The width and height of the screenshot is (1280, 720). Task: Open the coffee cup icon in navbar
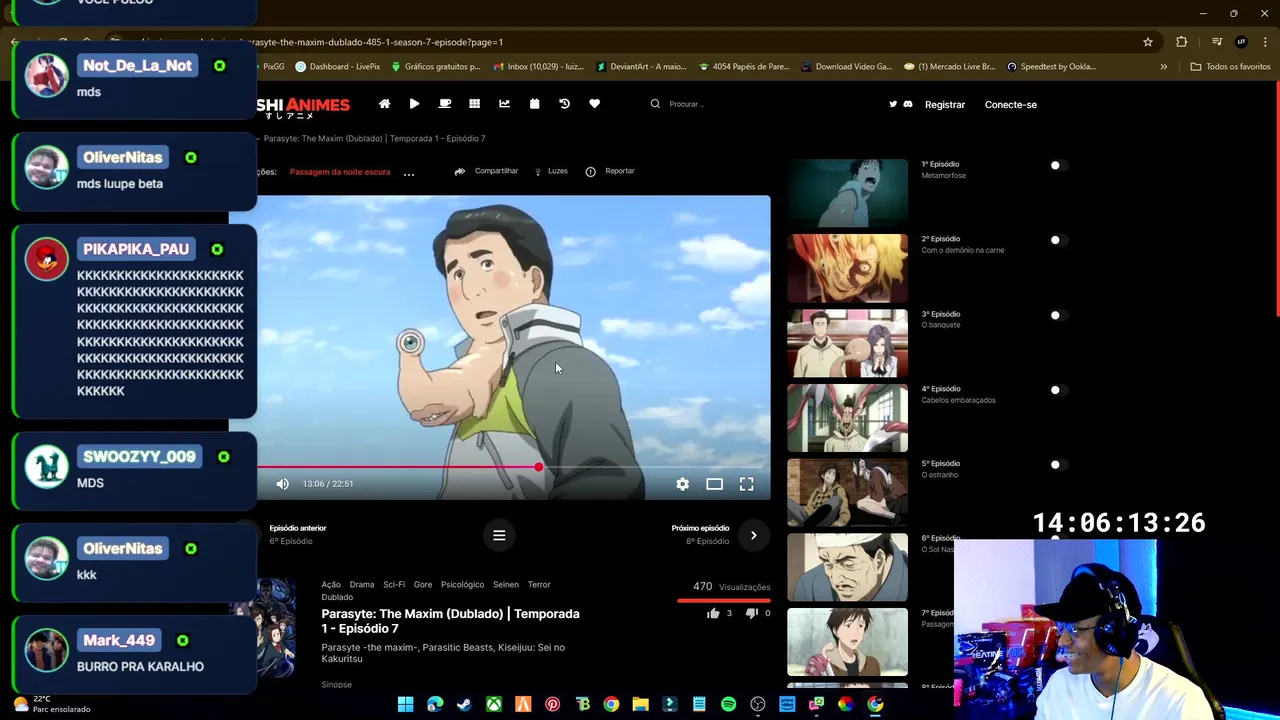click(x=445, y=104)
